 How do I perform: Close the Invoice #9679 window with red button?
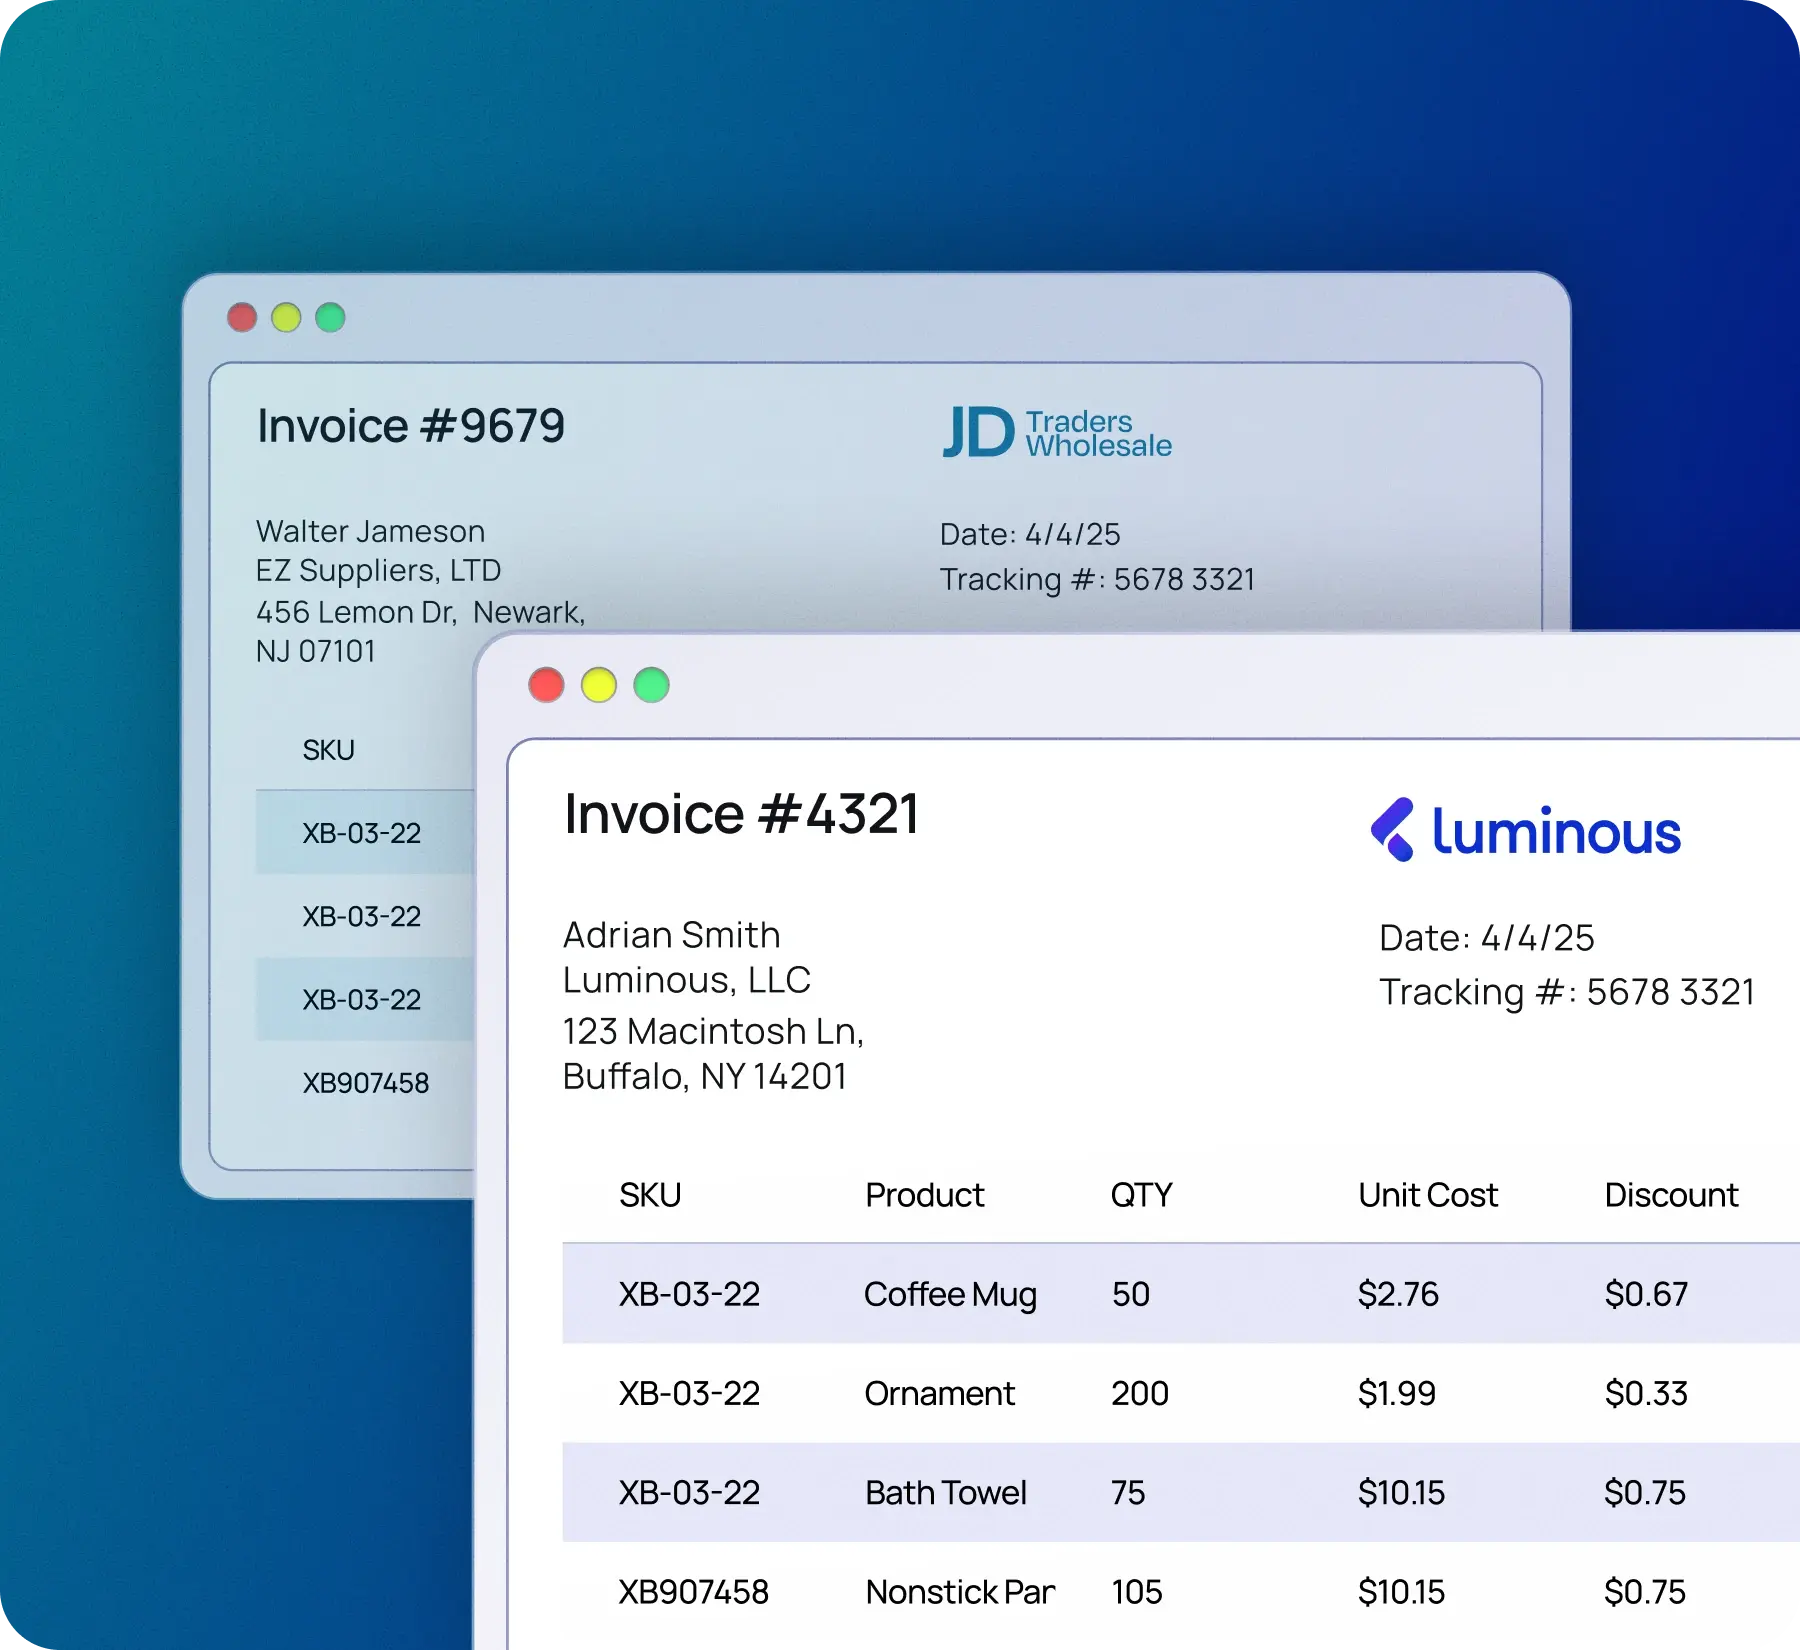coord(242,317)
